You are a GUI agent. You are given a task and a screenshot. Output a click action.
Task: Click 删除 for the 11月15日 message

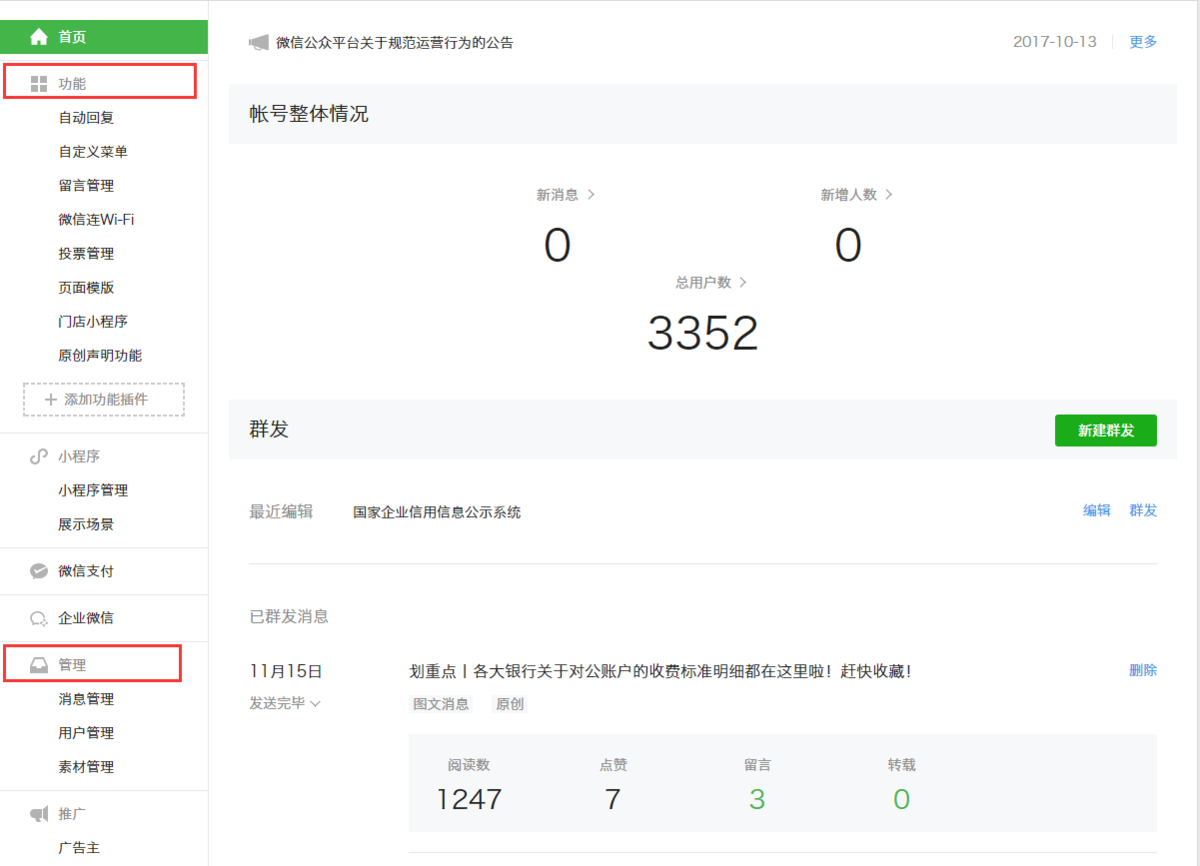1143,670
